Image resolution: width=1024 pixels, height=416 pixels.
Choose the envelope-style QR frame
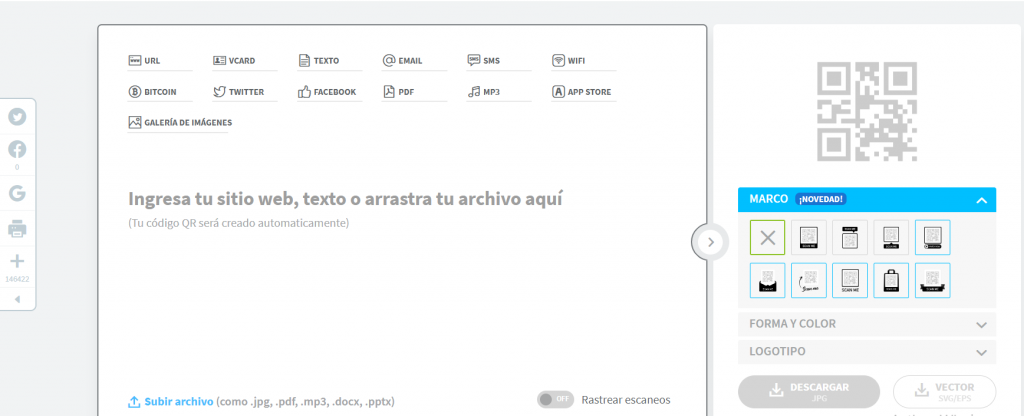pos(767,280)
